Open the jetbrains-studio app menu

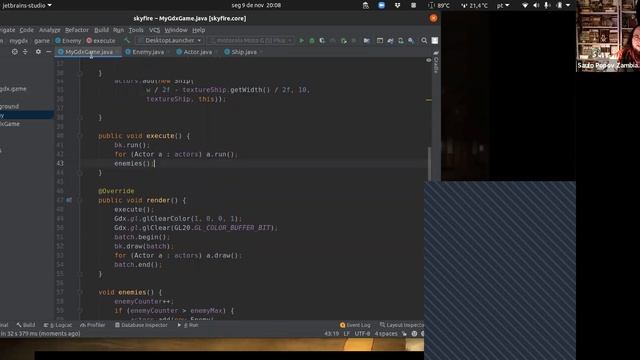pyautogui.click(x=27, y=5)
